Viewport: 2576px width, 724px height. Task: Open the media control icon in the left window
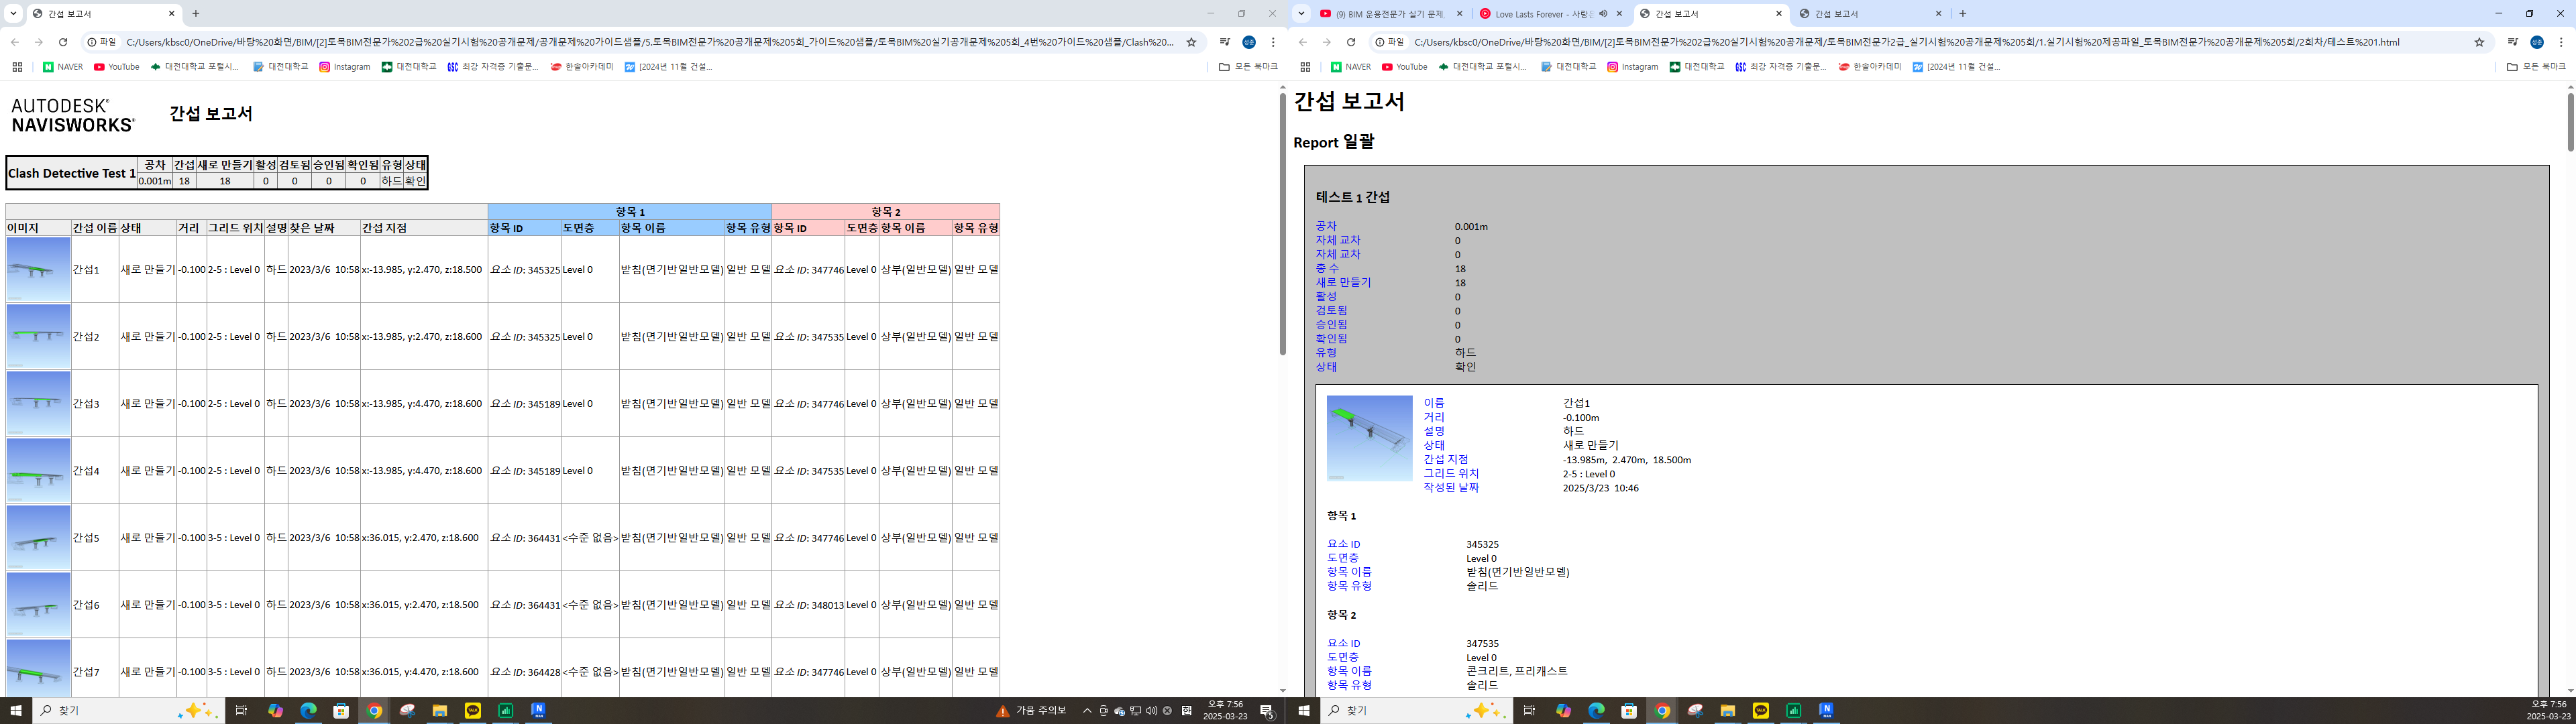[x=1225, y=42]
